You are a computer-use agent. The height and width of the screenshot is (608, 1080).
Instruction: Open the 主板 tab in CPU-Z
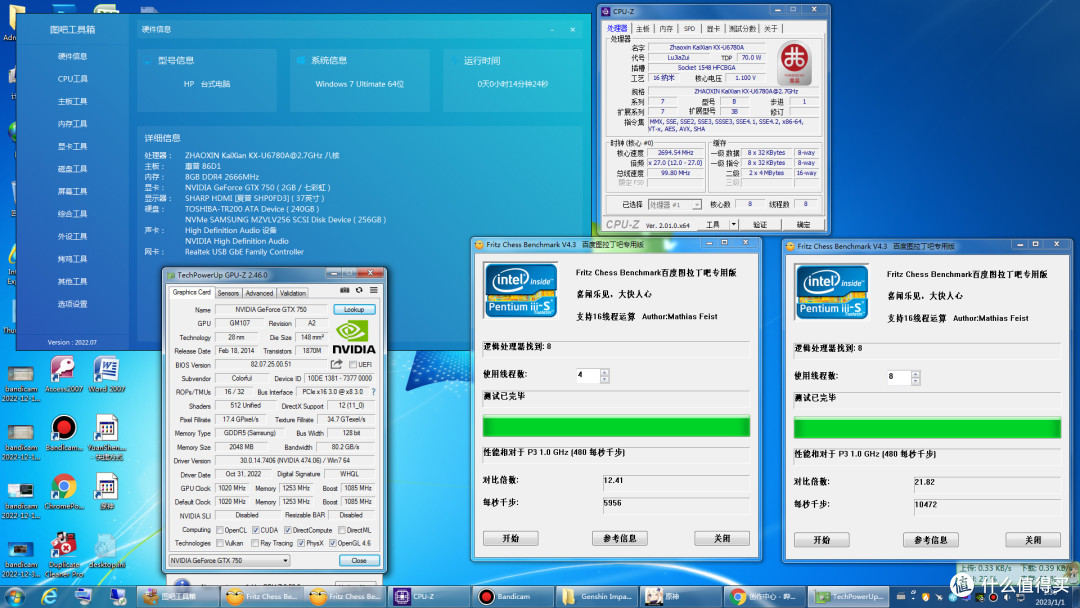coord(643,28)
